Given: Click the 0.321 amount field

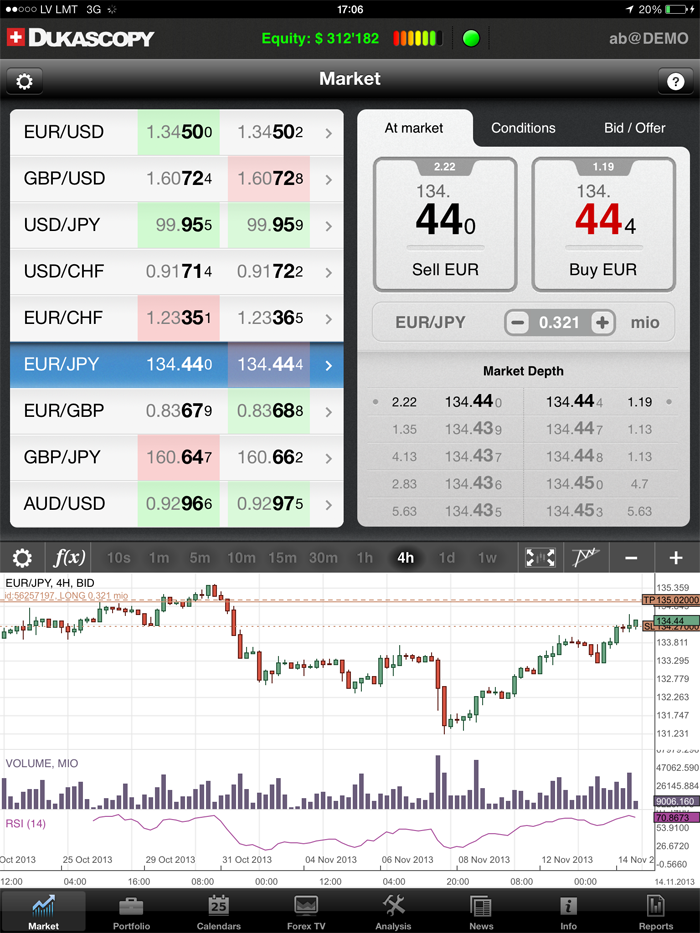Looking at the screenshot, I should [x=560, y=323].
